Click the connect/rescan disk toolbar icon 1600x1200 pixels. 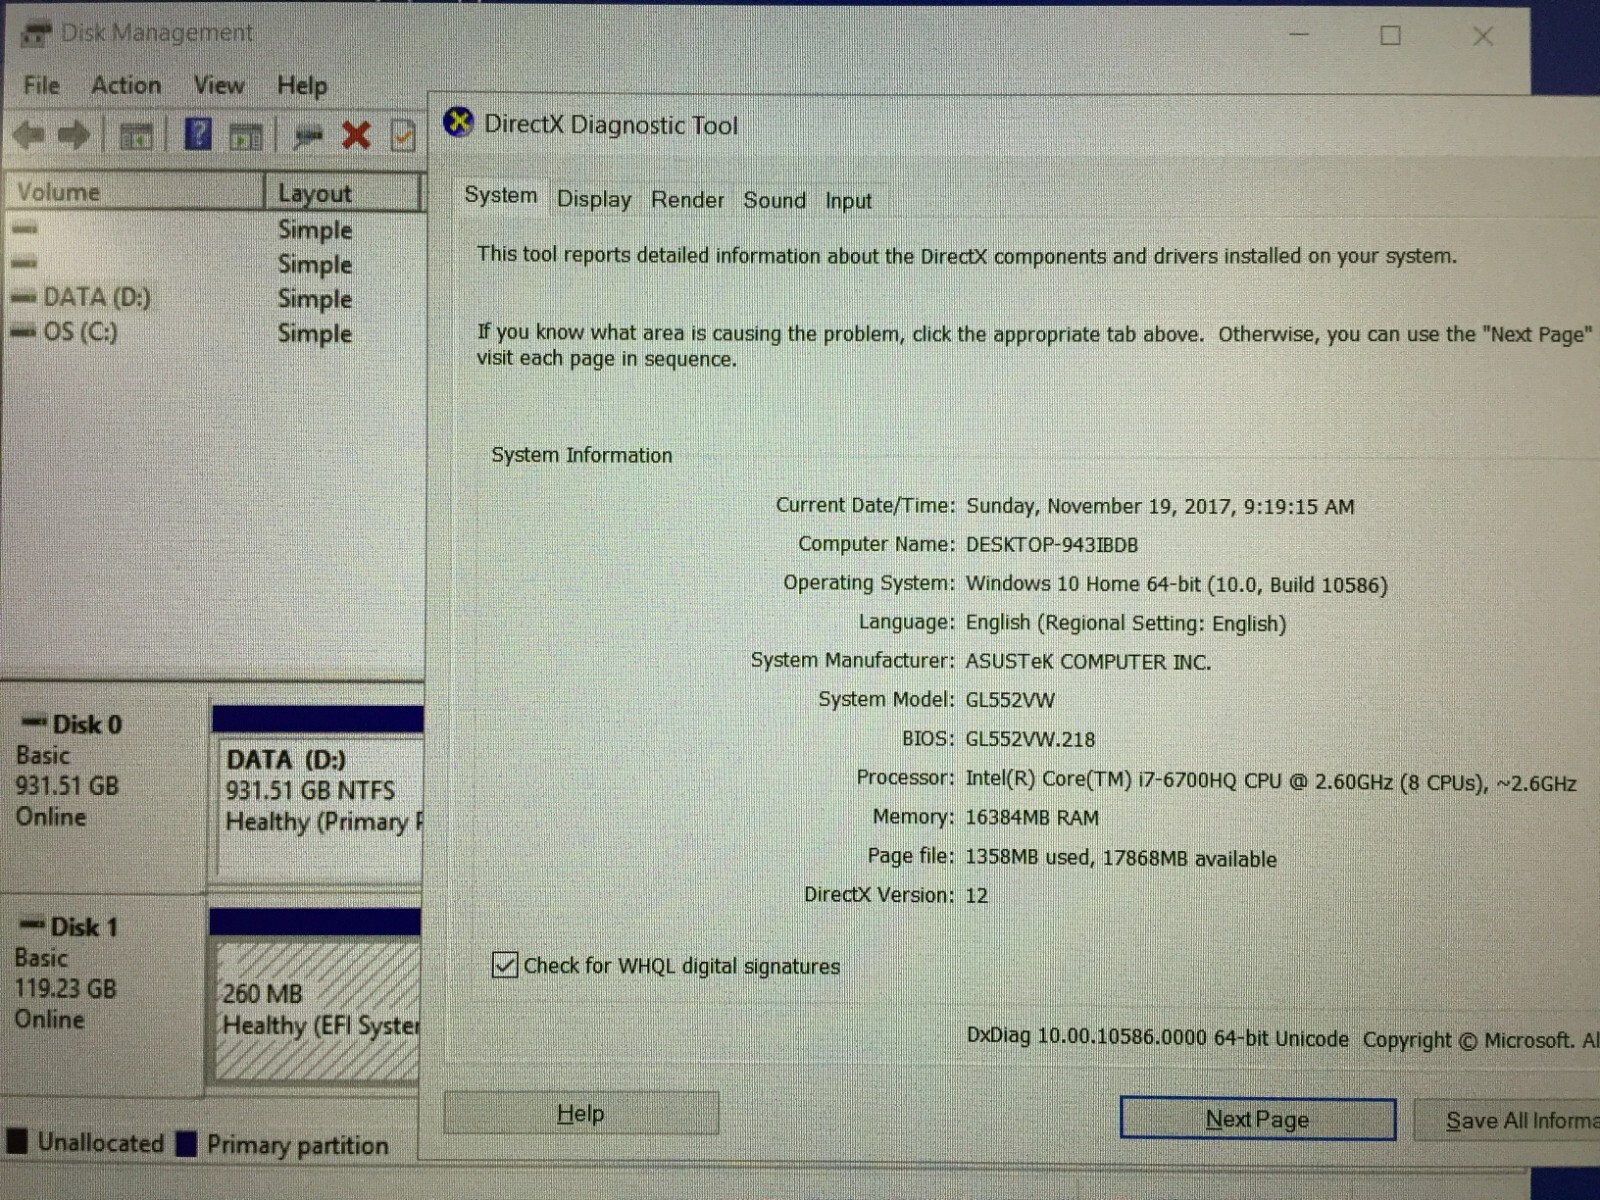(307, 135)
